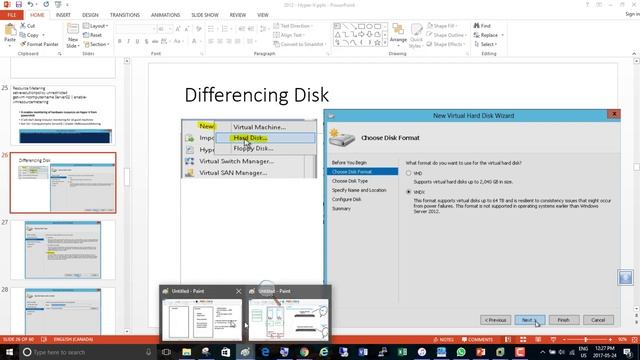Select the second Untitled - Paint preview
The image size is (640, 360).
click(288, 313)
